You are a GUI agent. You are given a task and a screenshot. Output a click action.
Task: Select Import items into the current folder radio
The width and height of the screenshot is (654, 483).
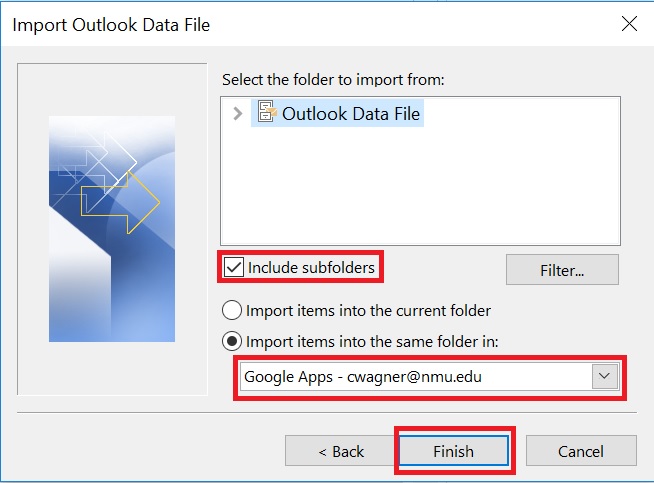232,310
